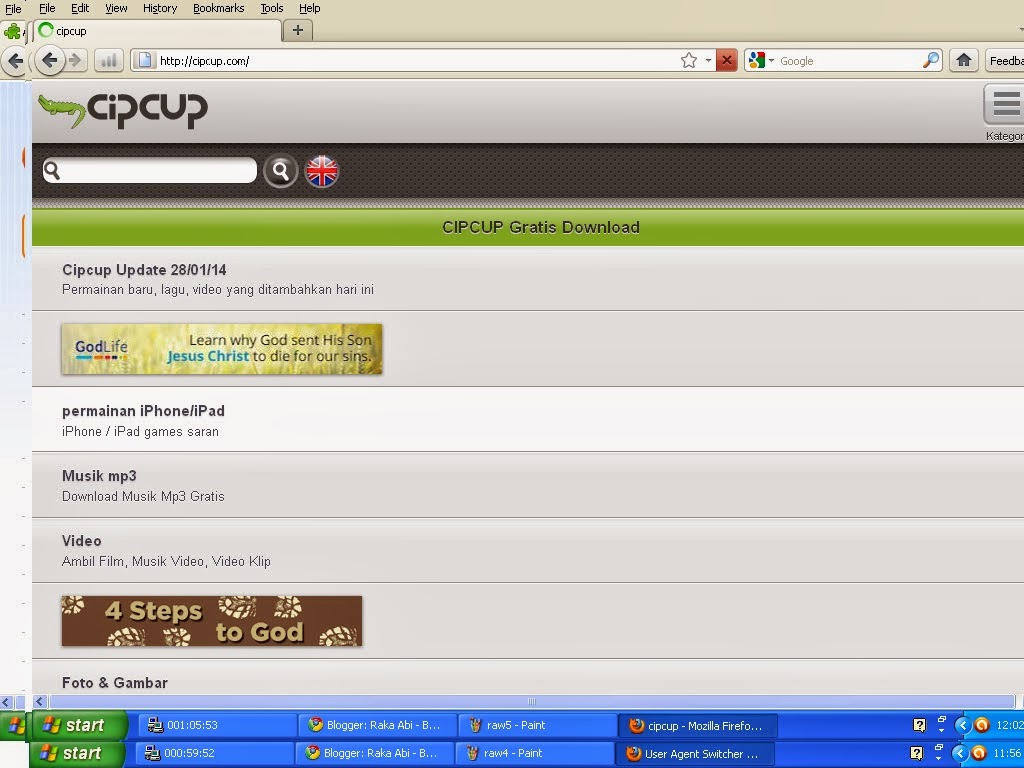1024x768 pixels.
Task: Click the page identity icon before the URL
Action: tap(145, 61)
